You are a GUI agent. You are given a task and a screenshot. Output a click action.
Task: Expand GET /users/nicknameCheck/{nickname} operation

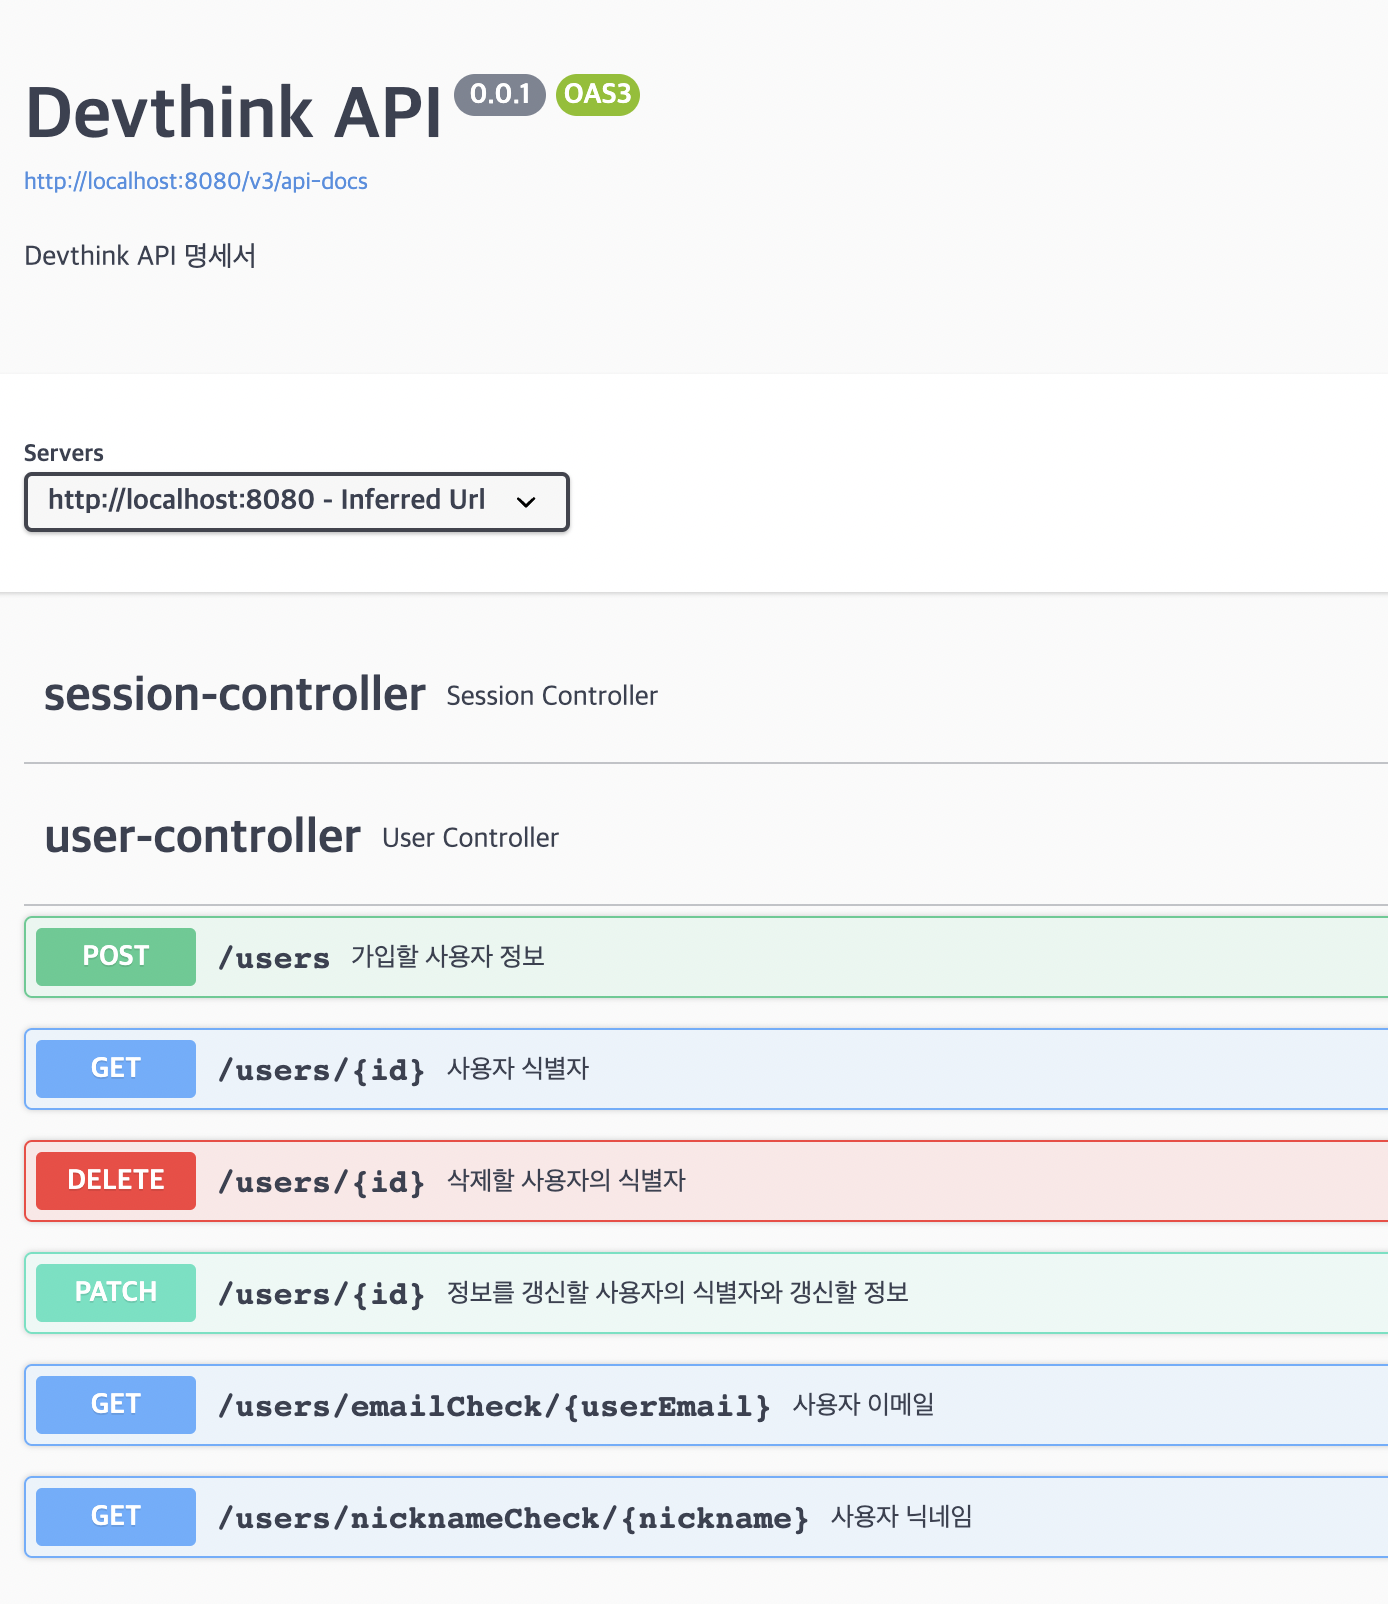tap(706, 1517)
